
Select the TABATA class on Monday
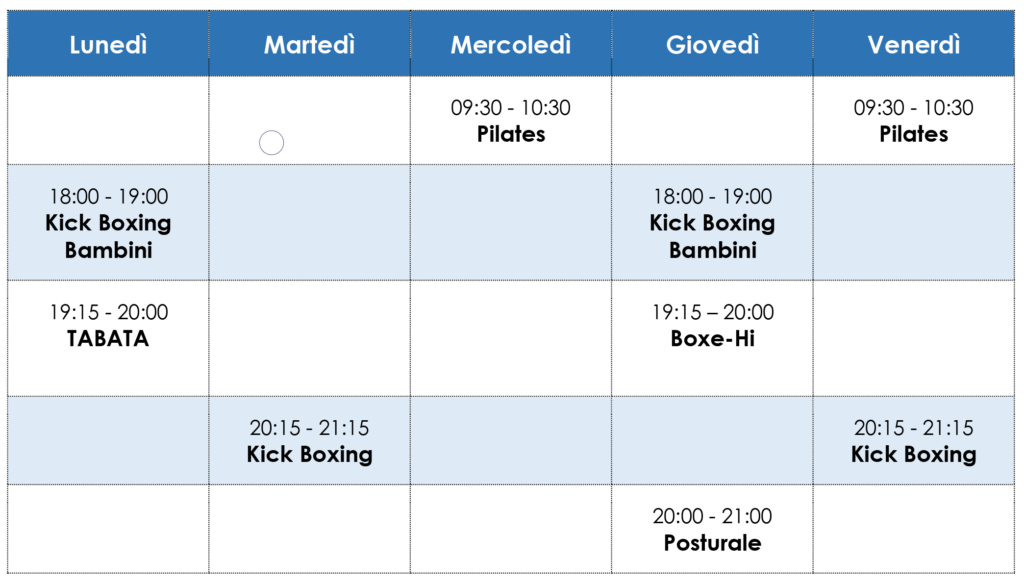coord(108,338)
